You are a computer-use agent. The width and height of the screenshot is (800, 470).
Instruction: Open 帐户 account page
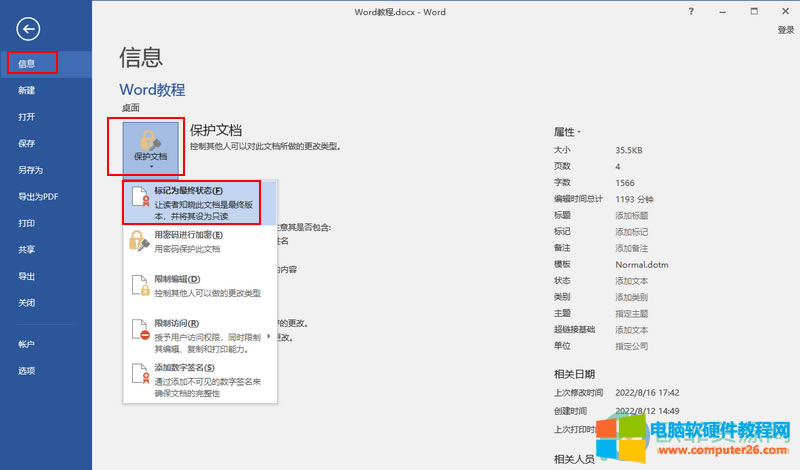pyautogui.click(x=26, y=344)
